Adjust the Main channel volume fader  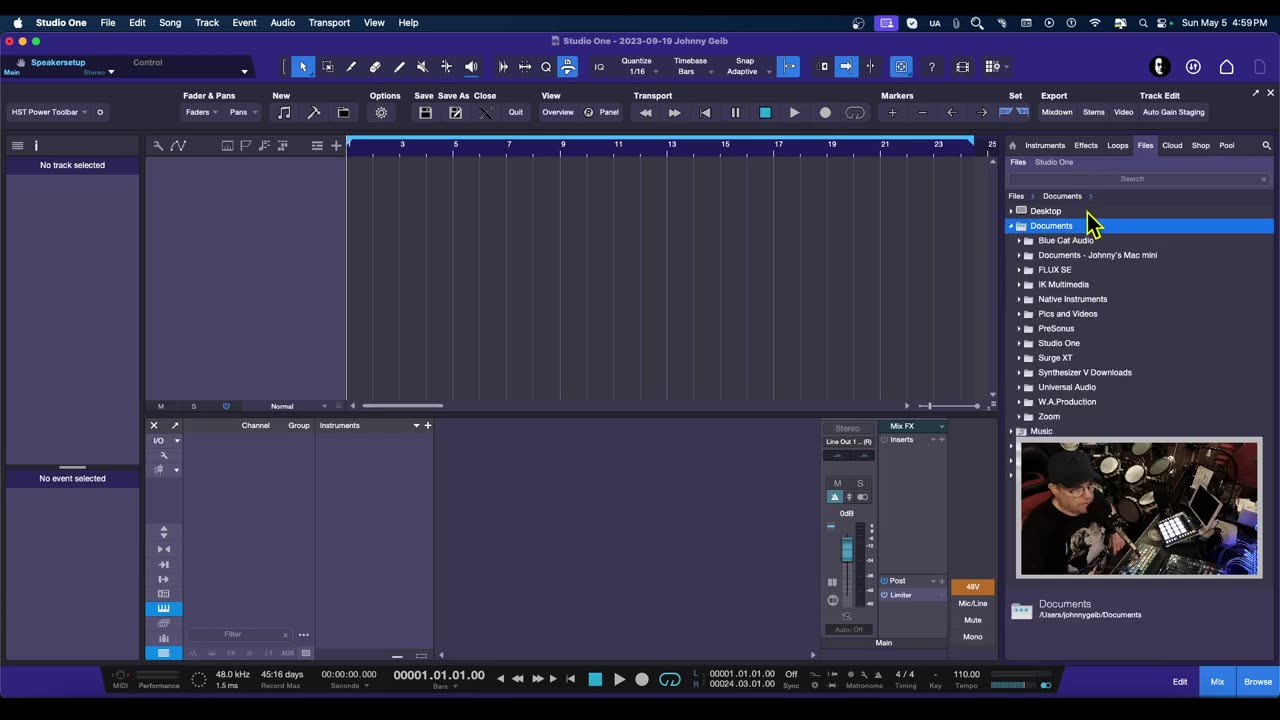click(847, 549)
